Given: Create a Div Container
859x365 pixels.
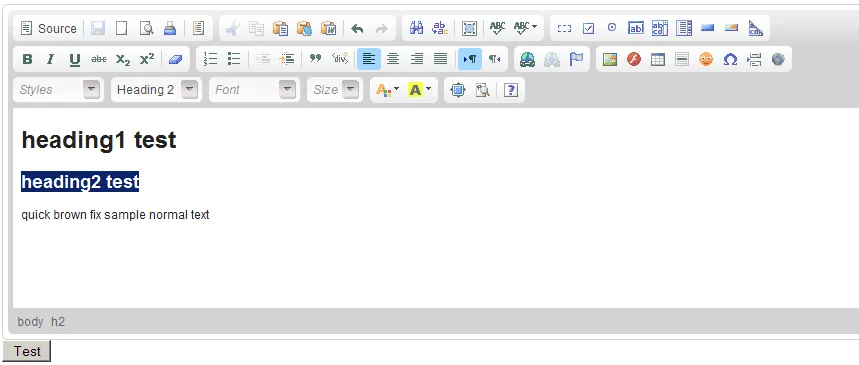Looking at the screenshot, I should (340, 59).
